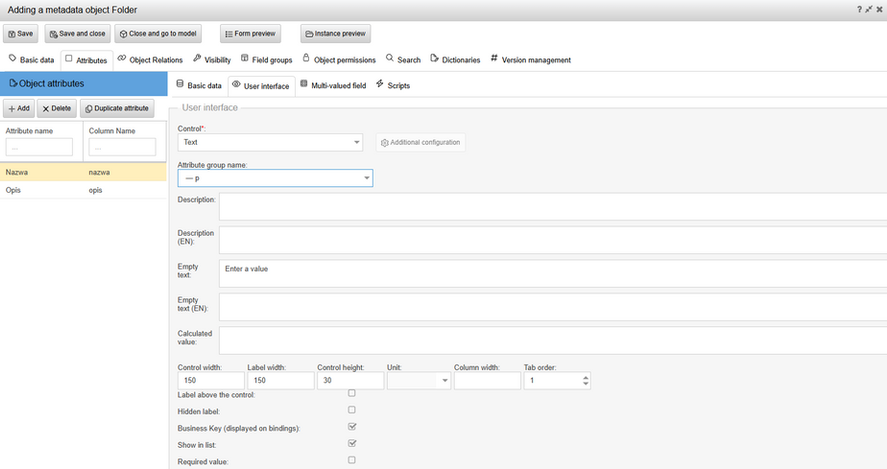The height and width of the screenshot is (469, 887).
Task: Open the Visibility tab
Action: pyautogui.click(x=212, y=59)
